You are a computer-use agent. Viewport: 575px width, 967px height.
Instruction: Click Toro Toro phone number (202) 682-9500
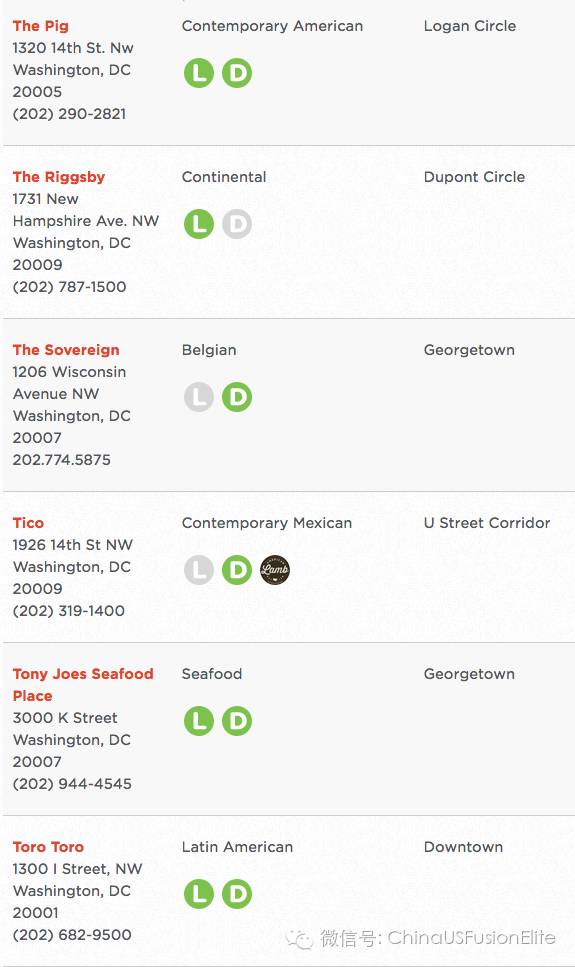coord(72,934)
